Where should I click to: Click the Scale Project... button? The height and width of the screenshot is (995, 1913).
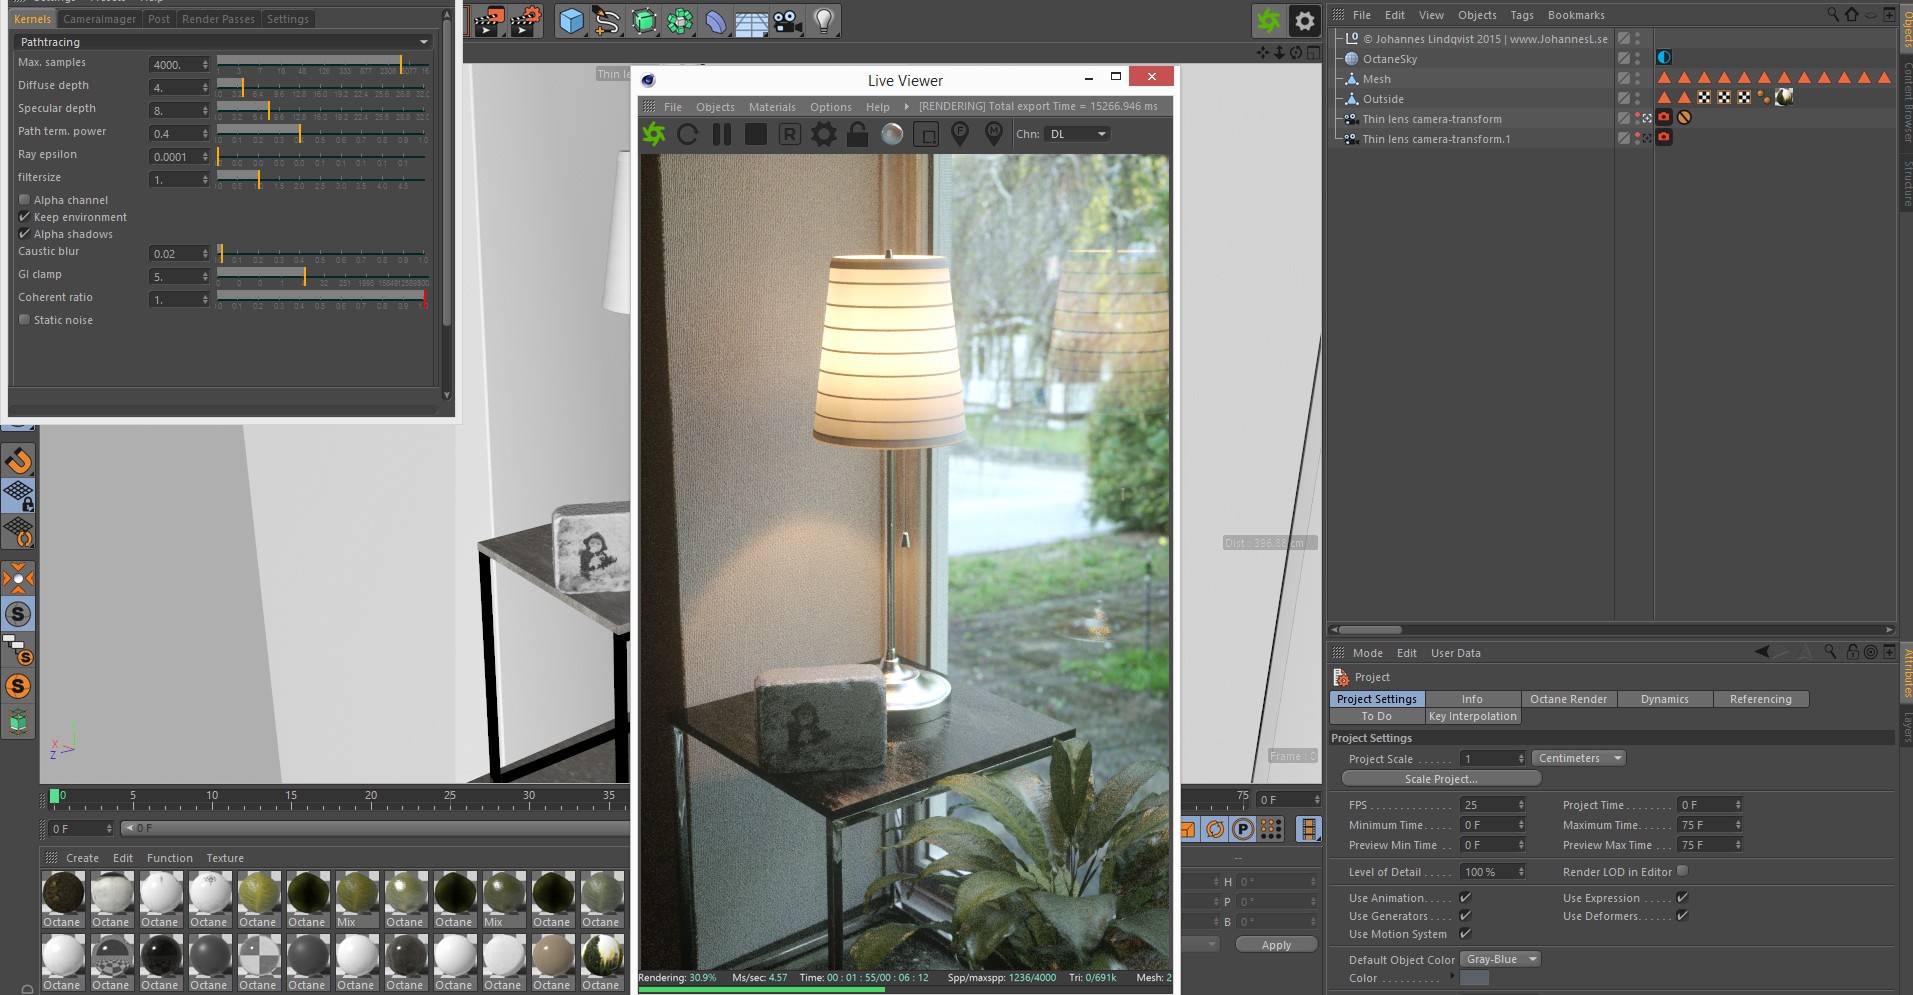(1440, 779)
